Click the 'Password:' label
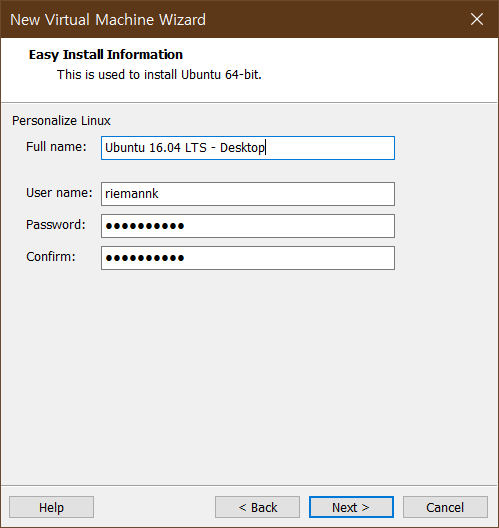Screen dimensions: 499x528 56,225
